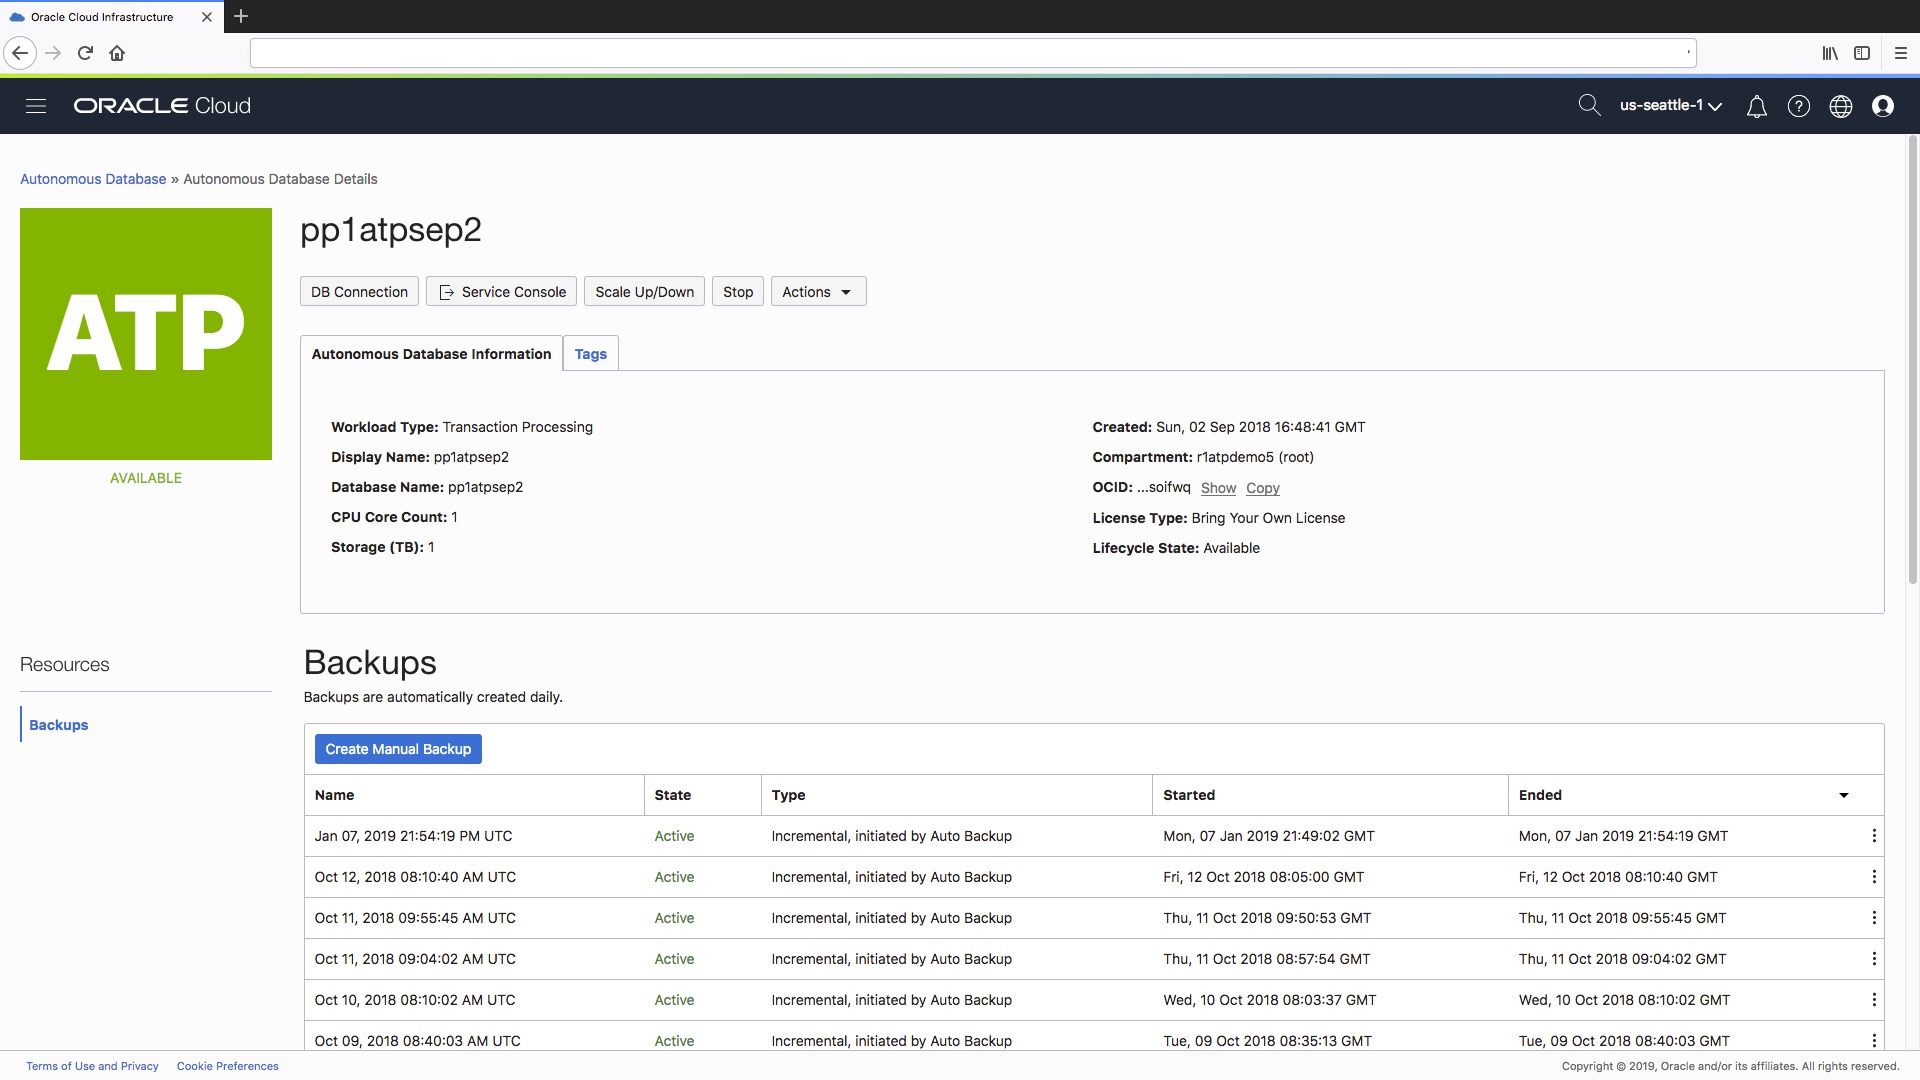
Task: Reload the page using browser refresh icon
Action: tap(85, 53)
